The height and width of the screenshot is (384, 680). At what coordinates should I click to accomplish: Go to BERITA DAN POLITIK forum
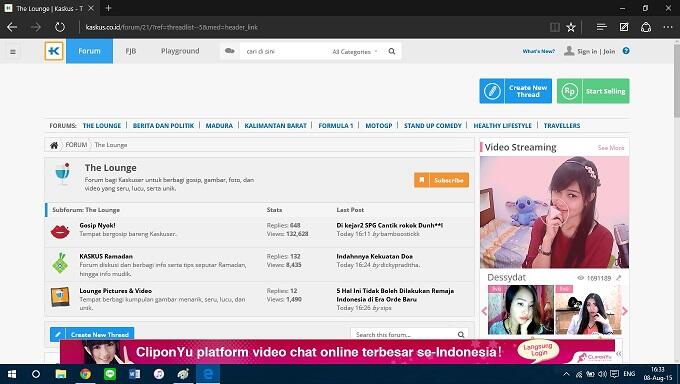[x=163, y=125]
